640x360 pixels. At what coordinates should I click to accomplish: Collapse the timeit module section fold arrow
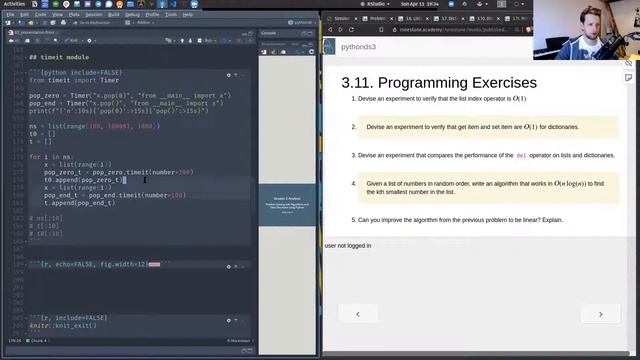26,58
